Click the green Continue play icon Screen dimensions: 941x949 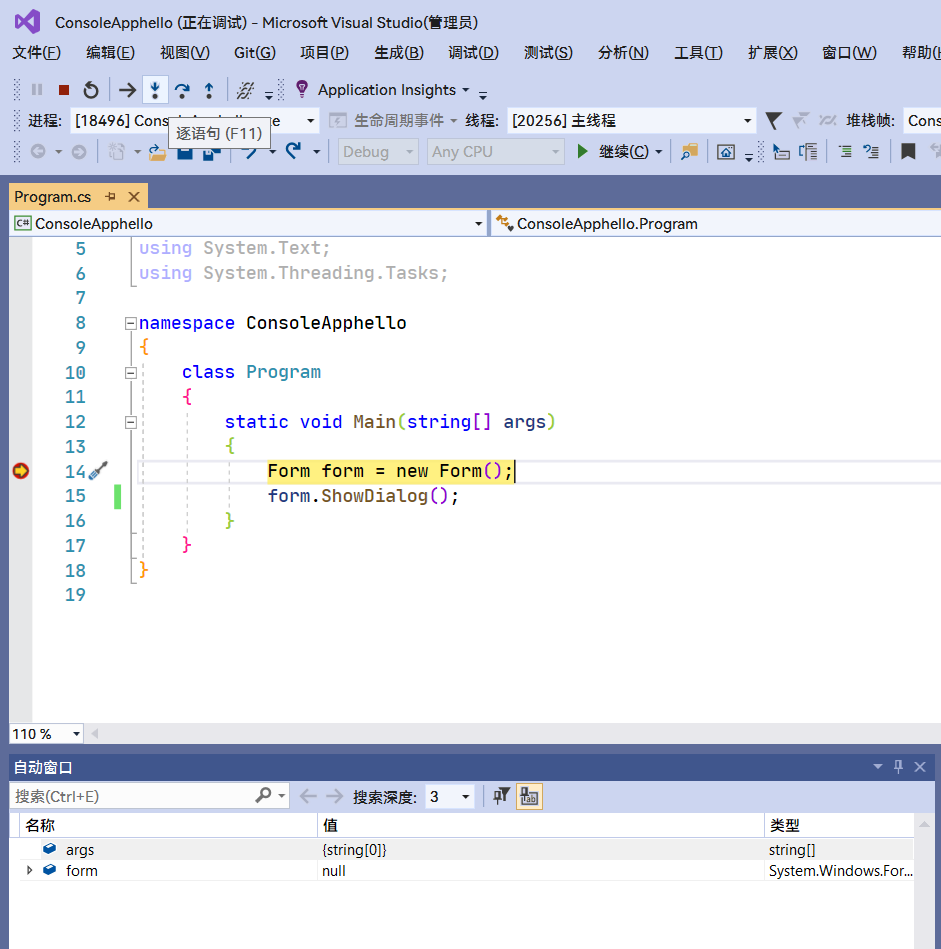pyautogui.click(x=582, y=151)
